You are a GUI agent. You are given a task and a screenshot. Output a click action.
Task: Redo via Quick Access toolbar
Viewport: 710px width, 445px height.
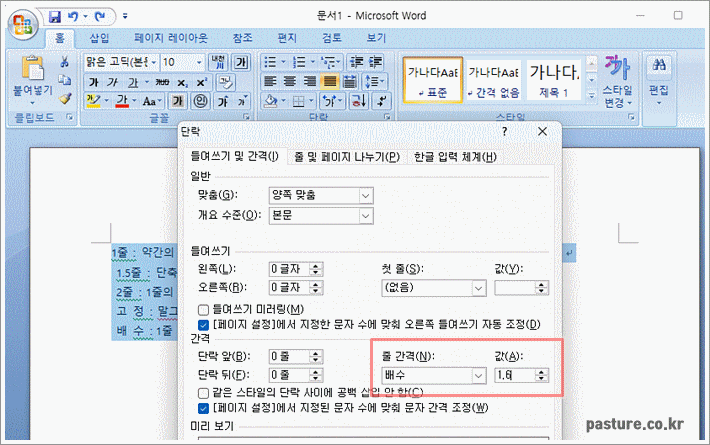pyautogui.click(x=100, y=17)
